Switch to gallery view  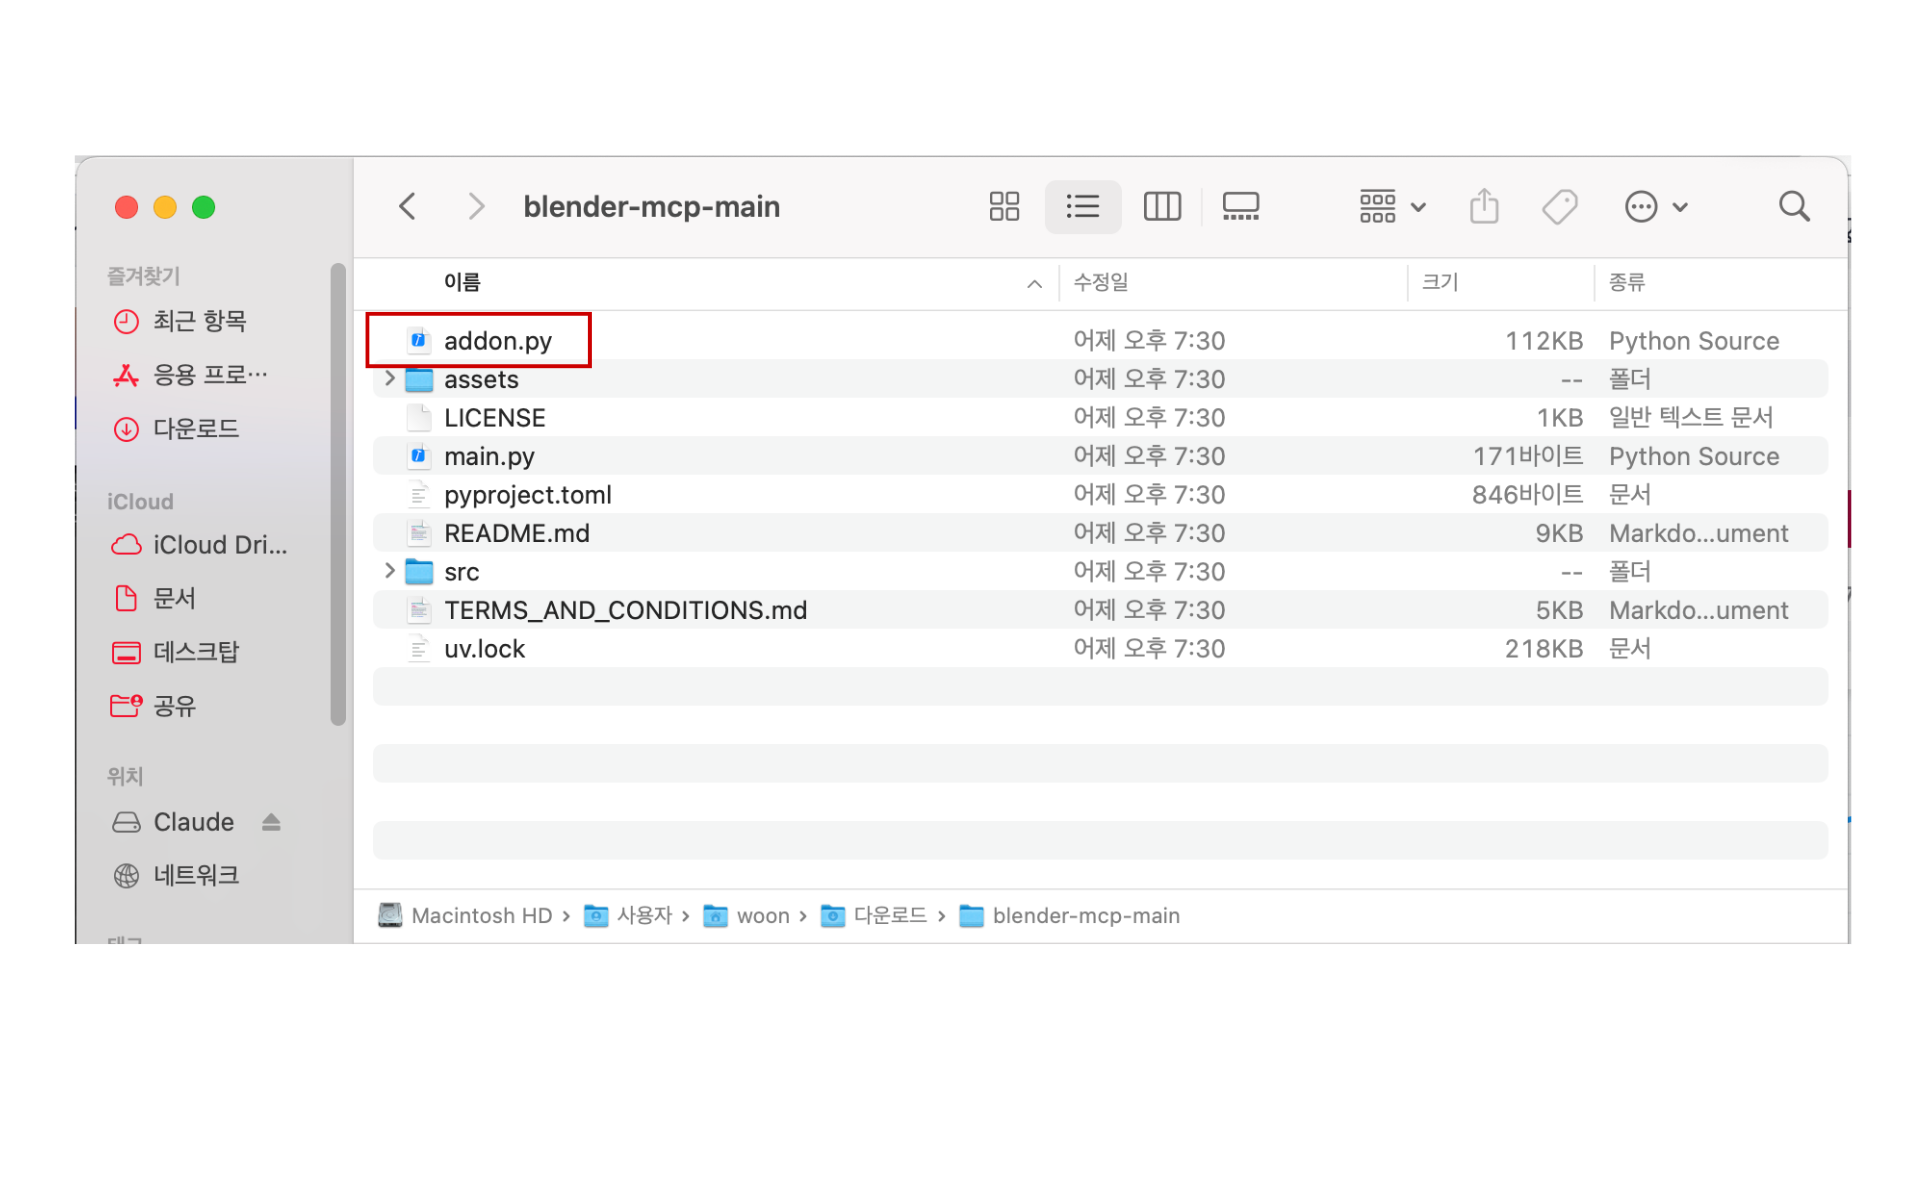coord(1240,207)
